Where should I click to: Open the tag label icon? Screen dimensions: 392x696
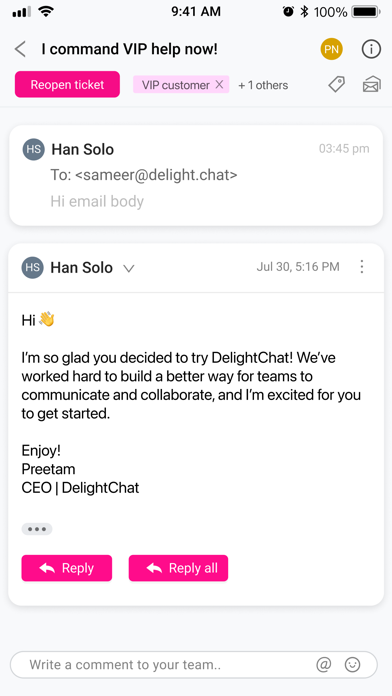point(337,84)
